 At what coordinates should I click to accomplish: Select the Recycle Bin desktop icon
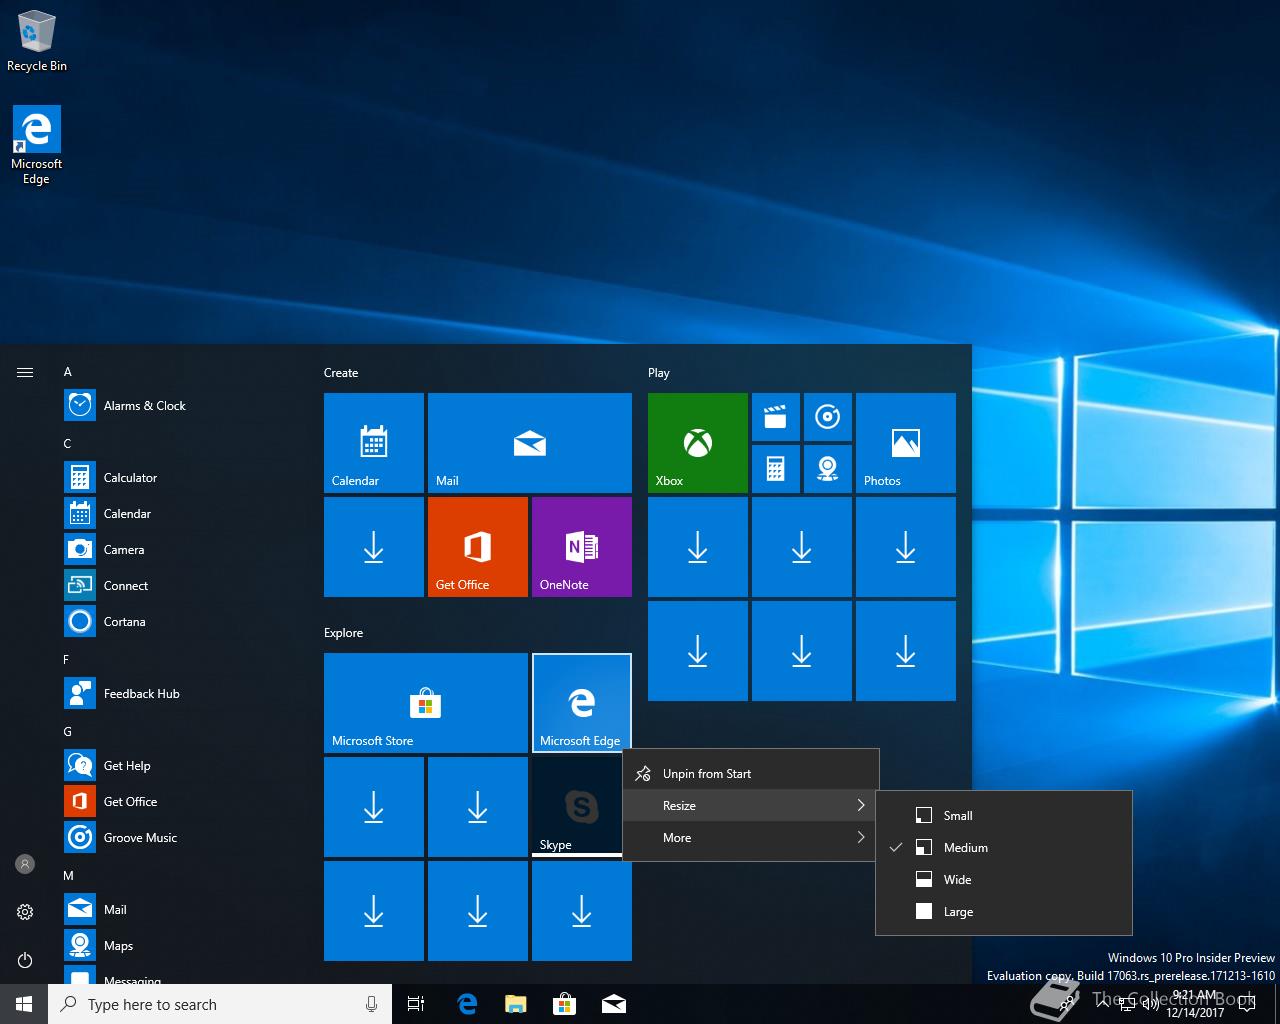coord(37,41)
